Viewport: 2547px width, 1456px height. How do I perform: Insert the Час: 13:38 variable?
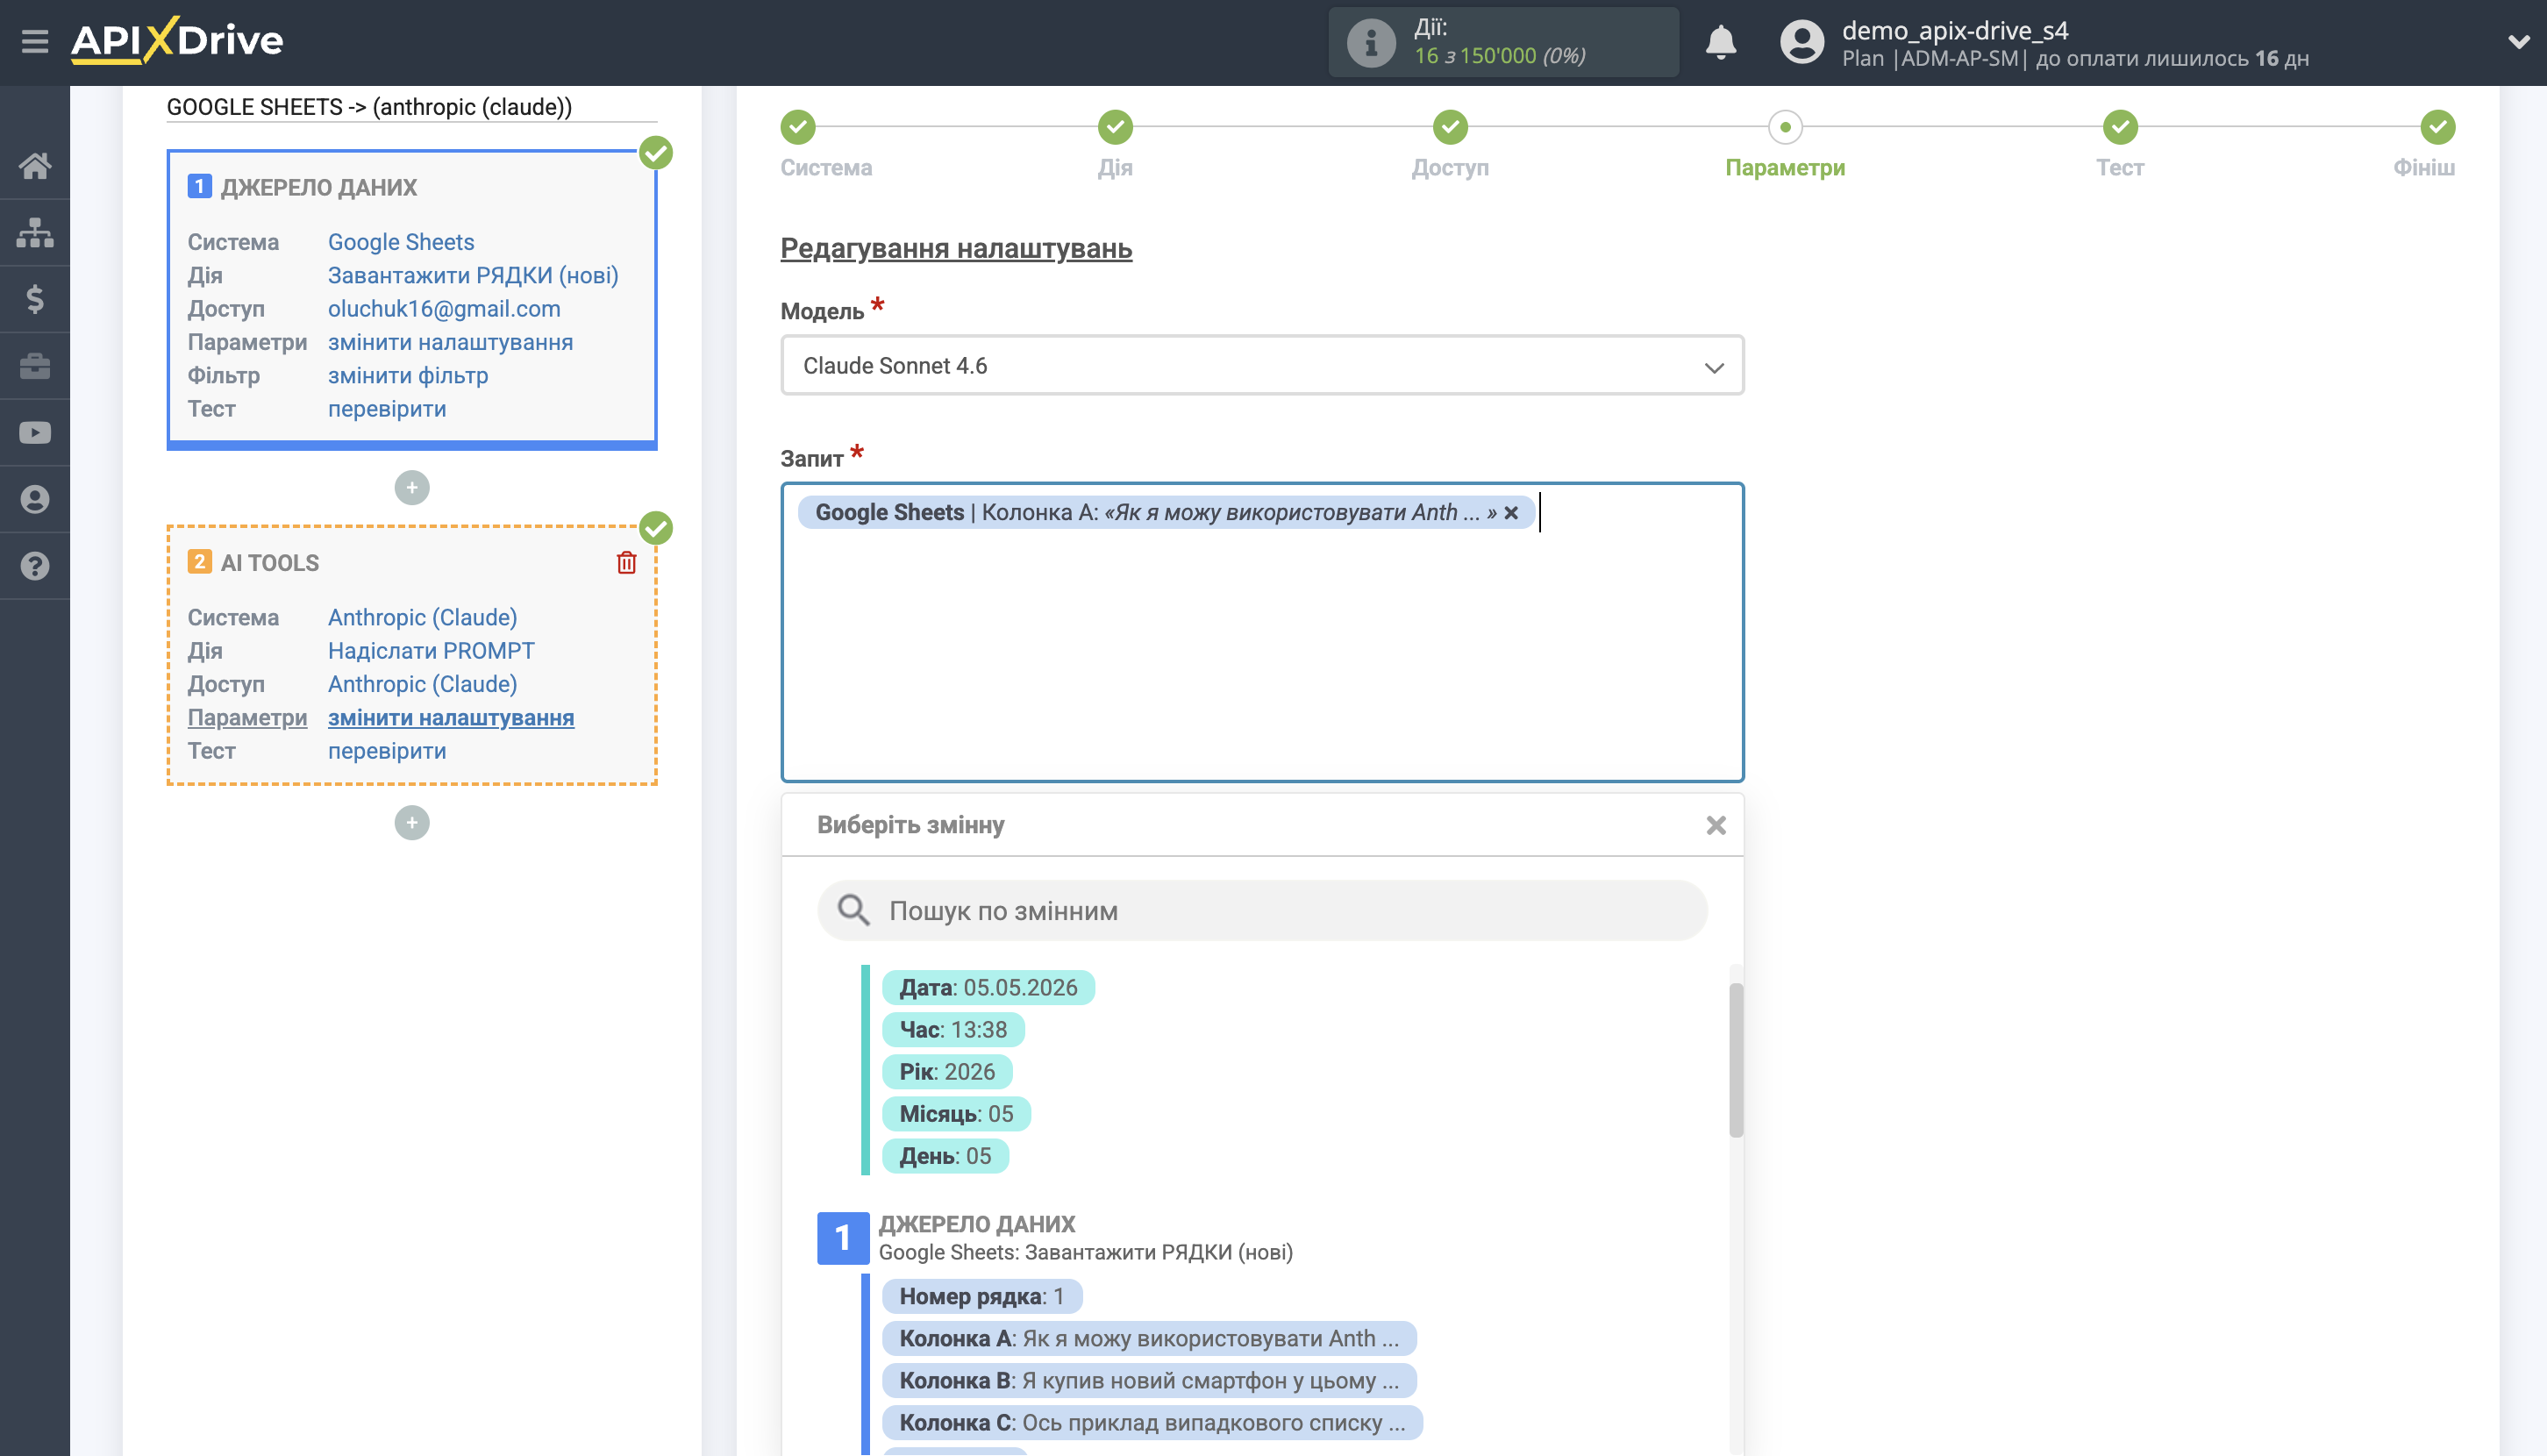[x=953, y=1030]
